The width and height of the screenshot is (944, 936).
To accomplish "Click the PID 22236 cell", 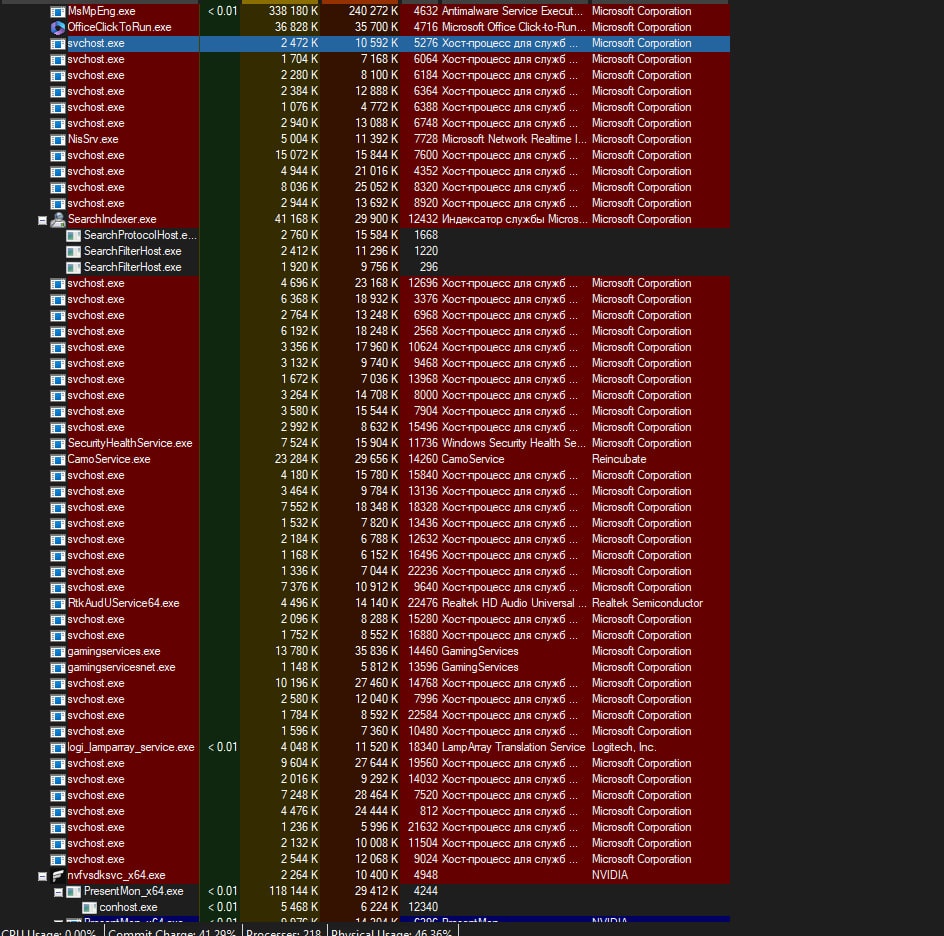I will coord(423,571).
